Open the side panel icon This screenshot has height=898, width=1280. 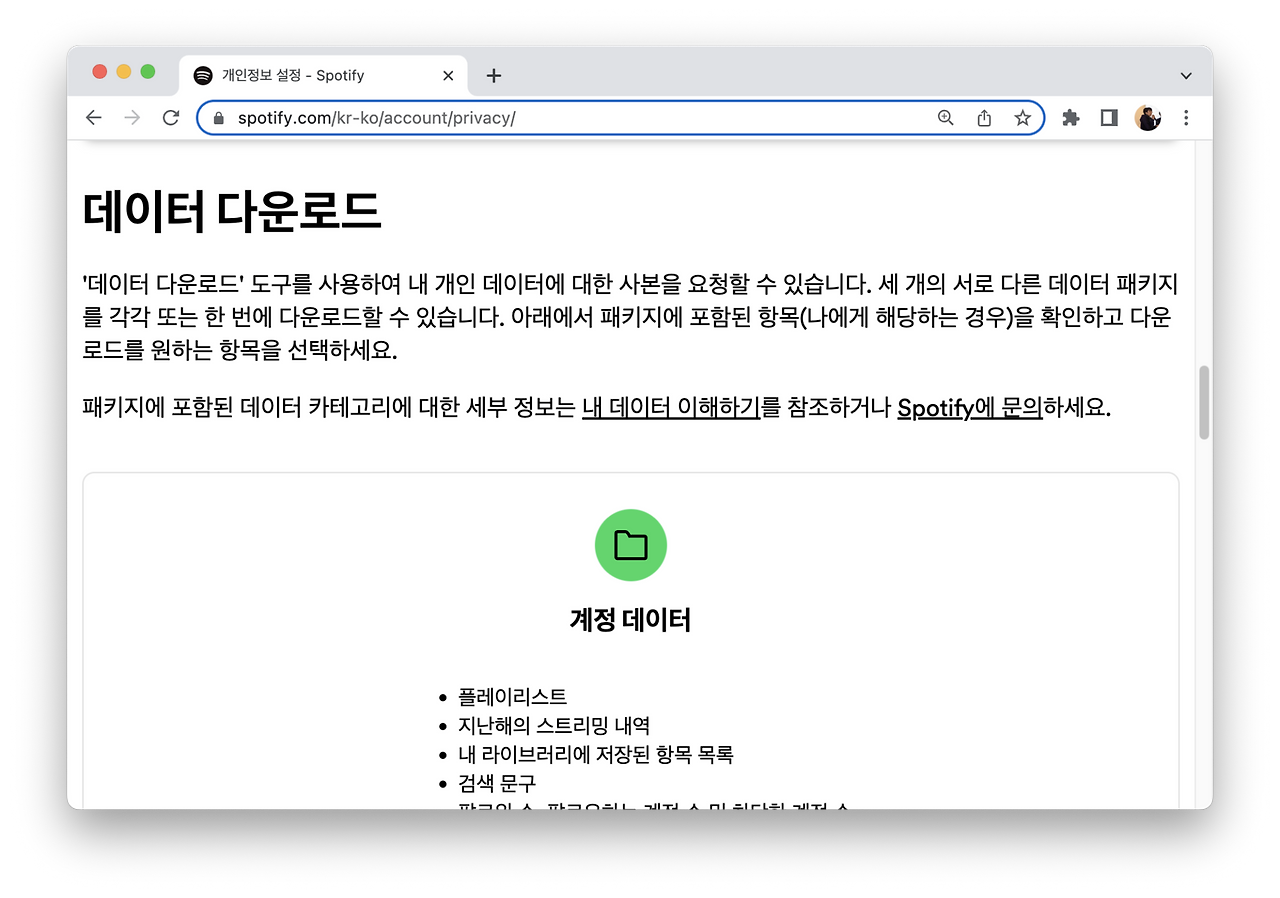[x=1108, y=117]
